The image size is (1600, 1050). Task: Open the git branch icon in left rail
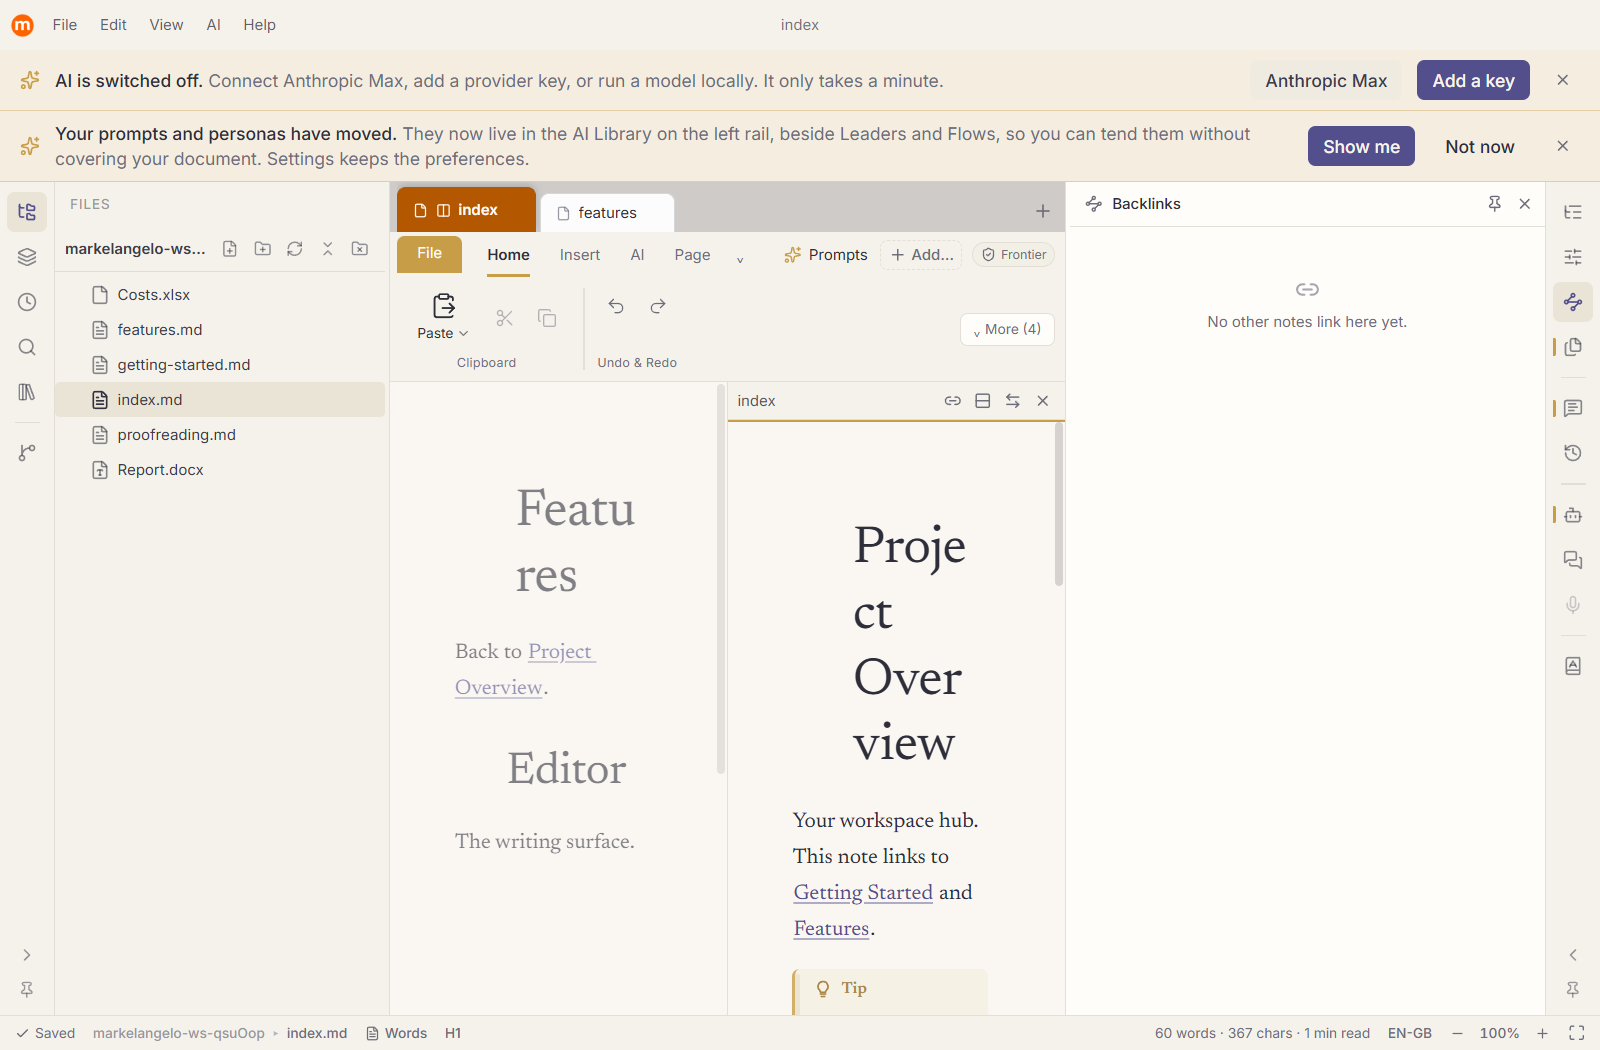(27, 453)
